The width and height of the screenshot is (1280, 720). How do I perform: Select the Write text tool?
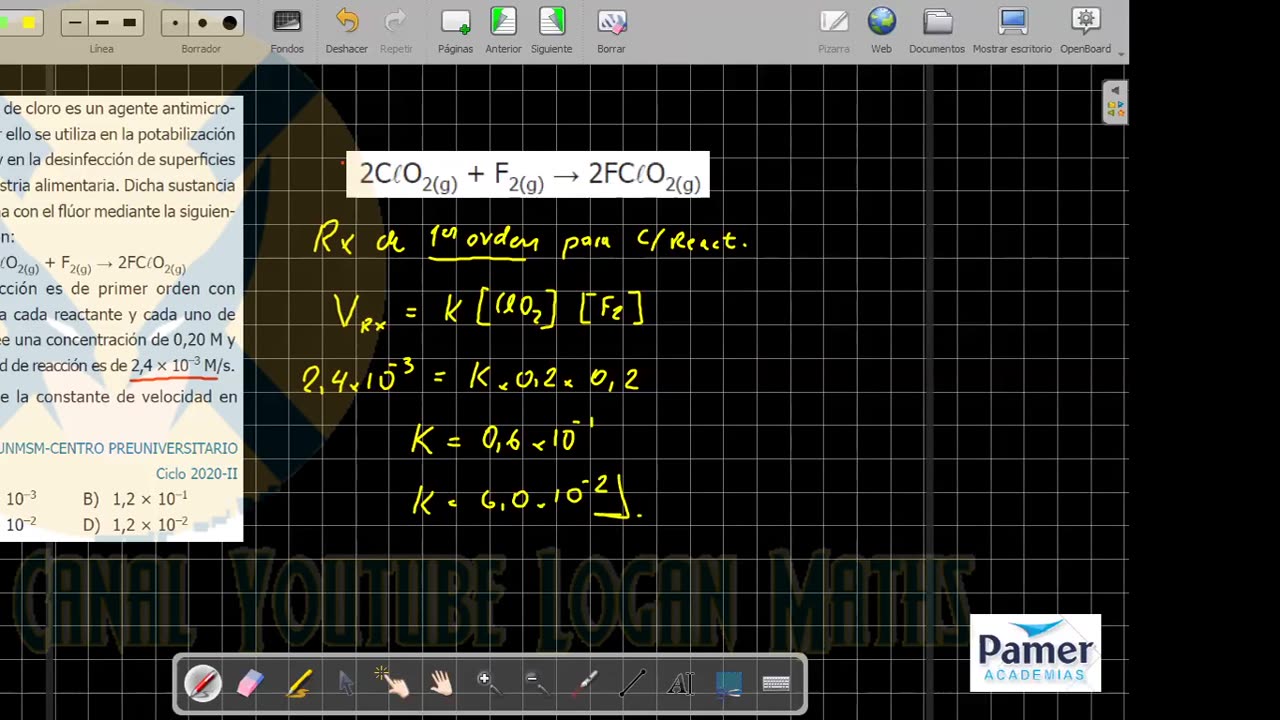coord(680,684)
